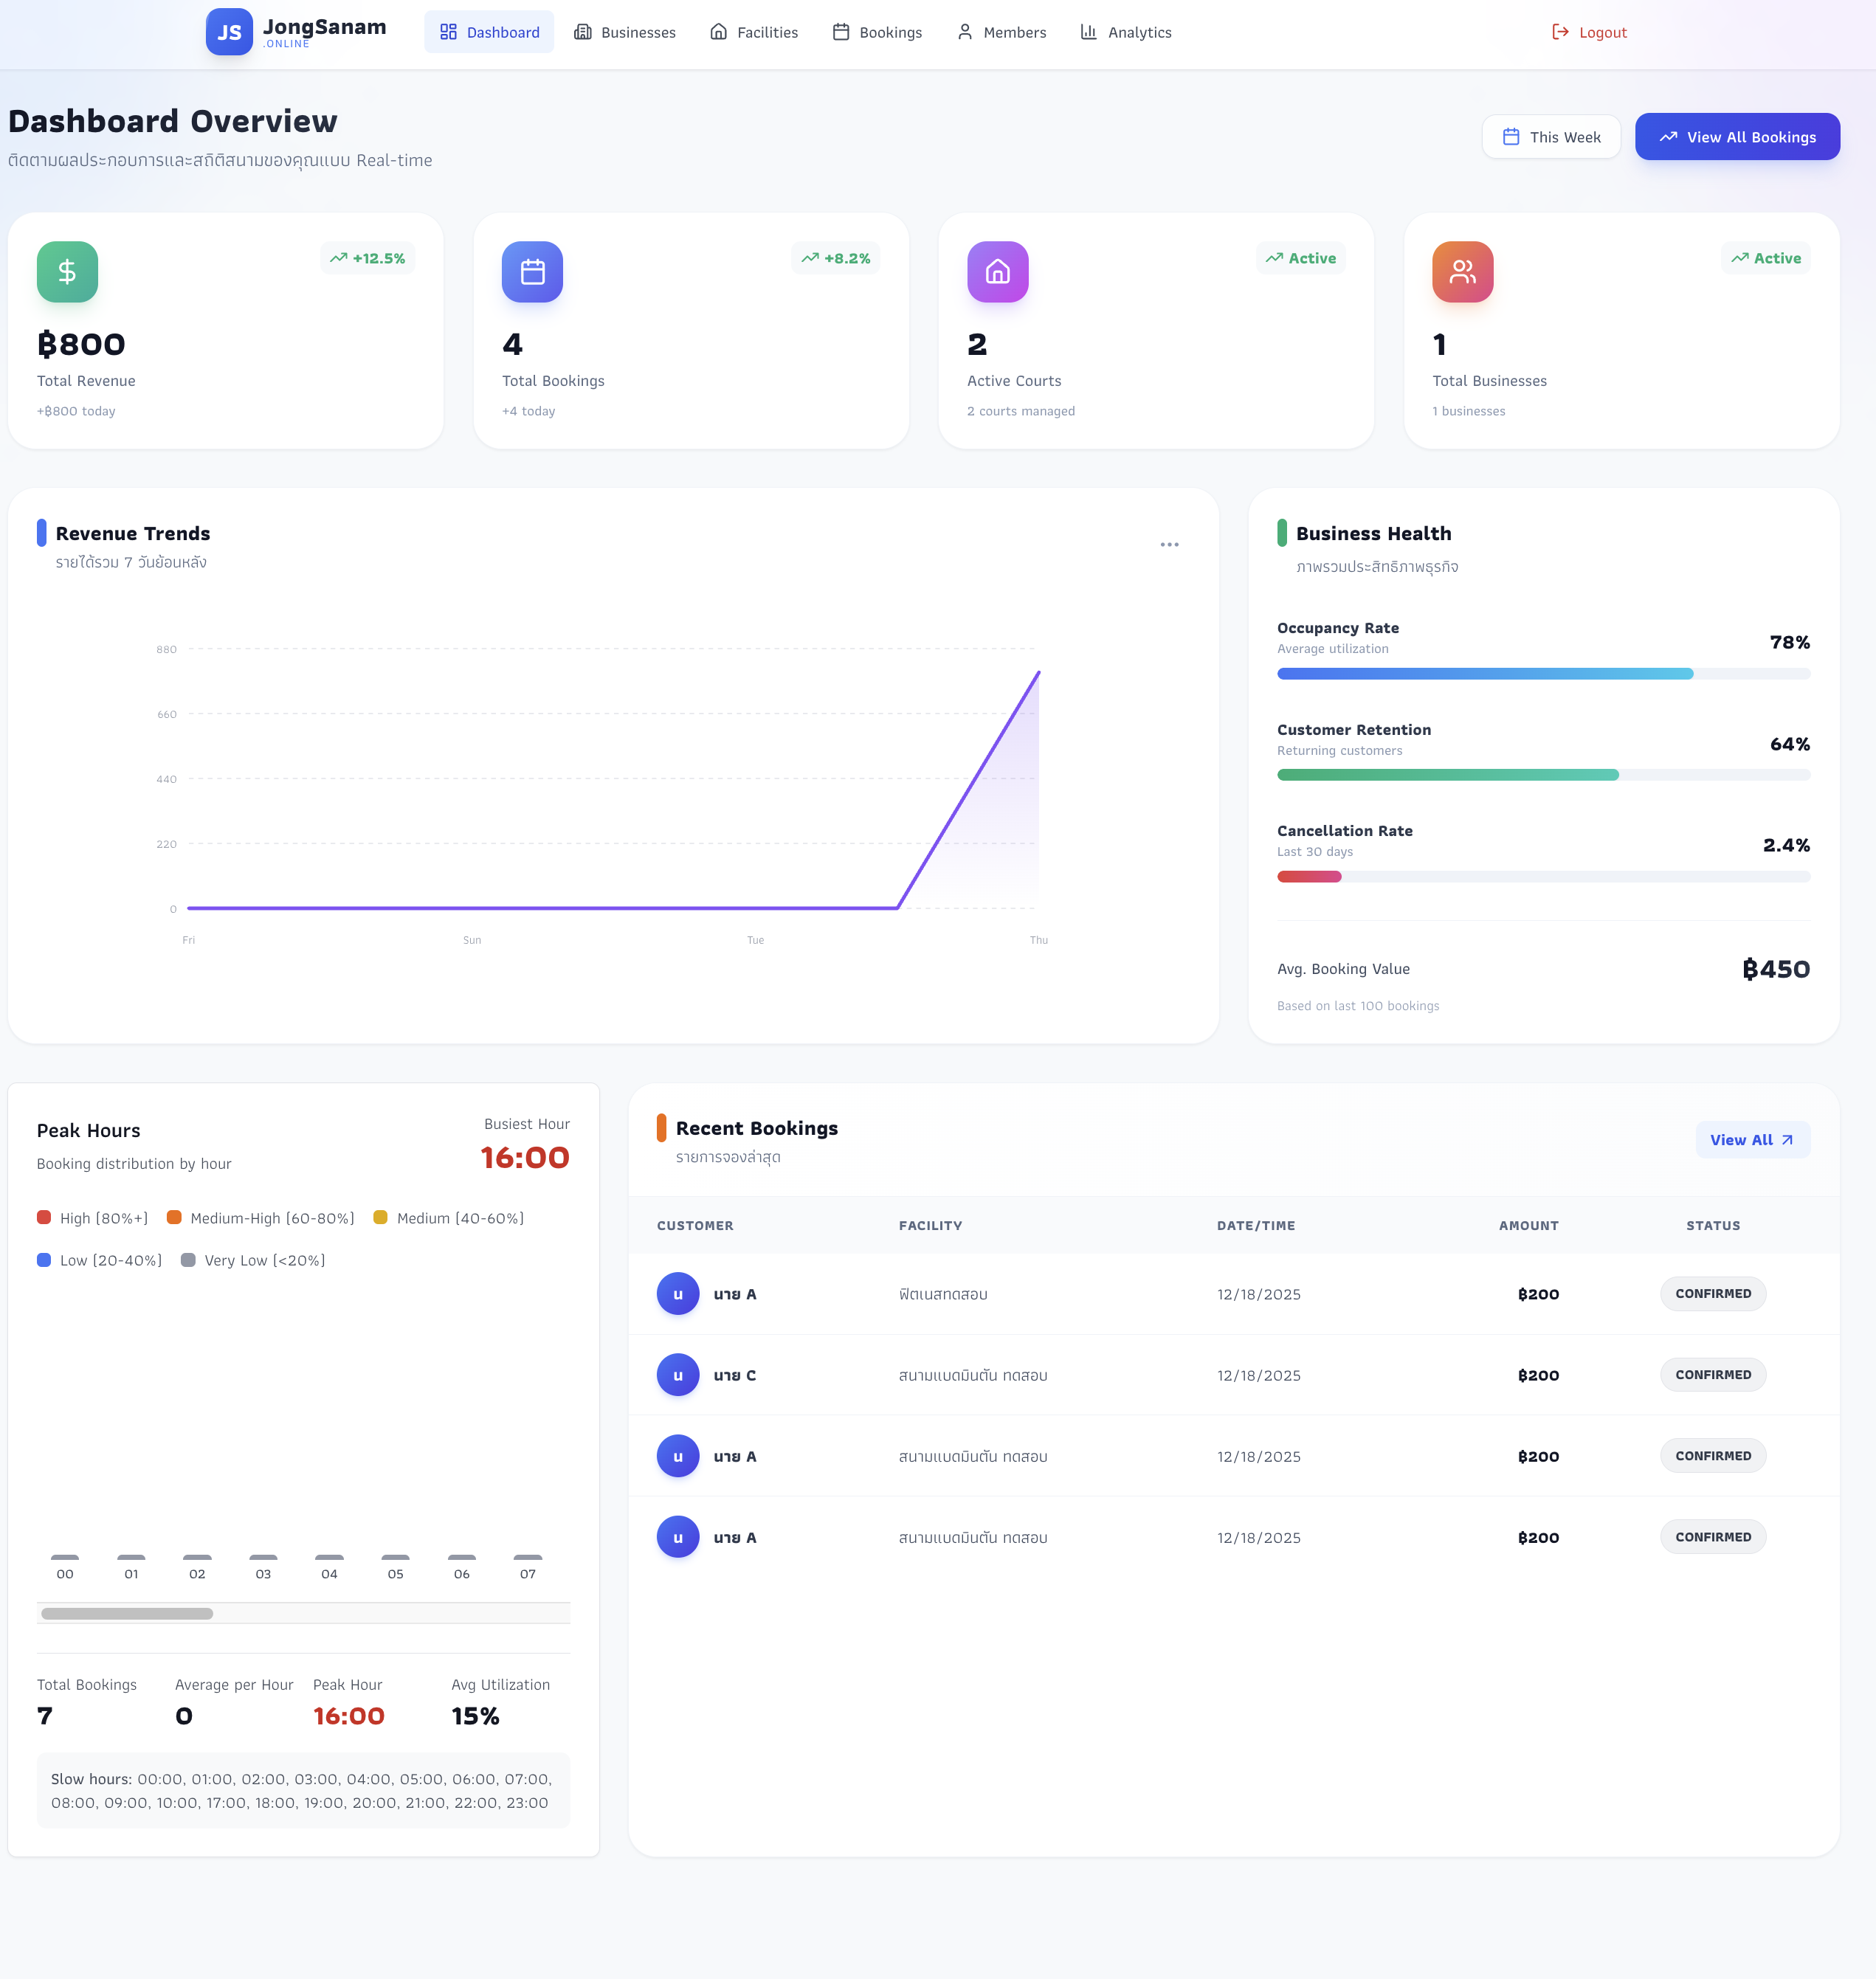
Task: Click the Occupancy Rate progress bar
Action: point(1543,674)
